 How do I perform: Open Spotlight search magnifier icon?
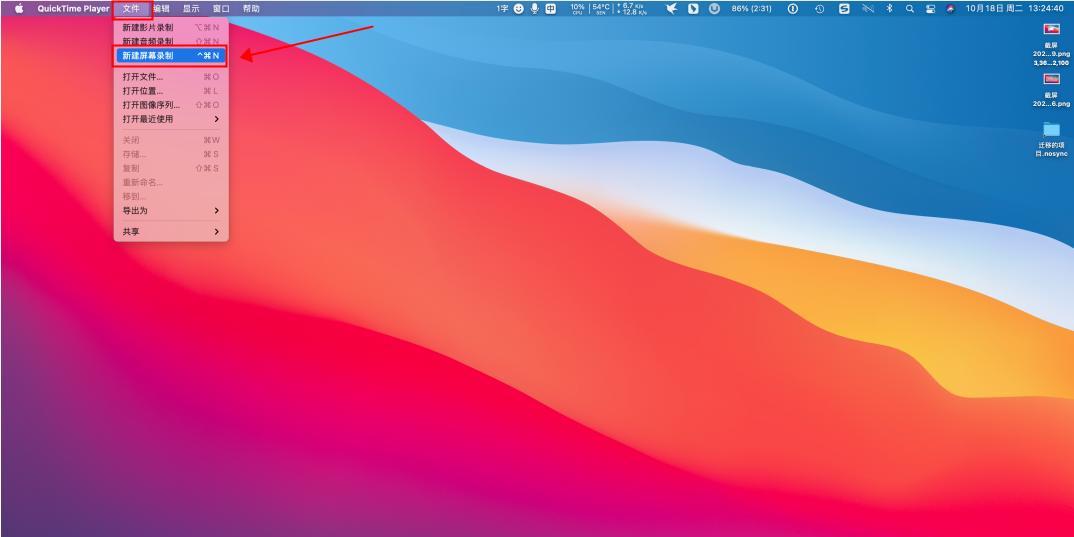click(x=910, y=9)
